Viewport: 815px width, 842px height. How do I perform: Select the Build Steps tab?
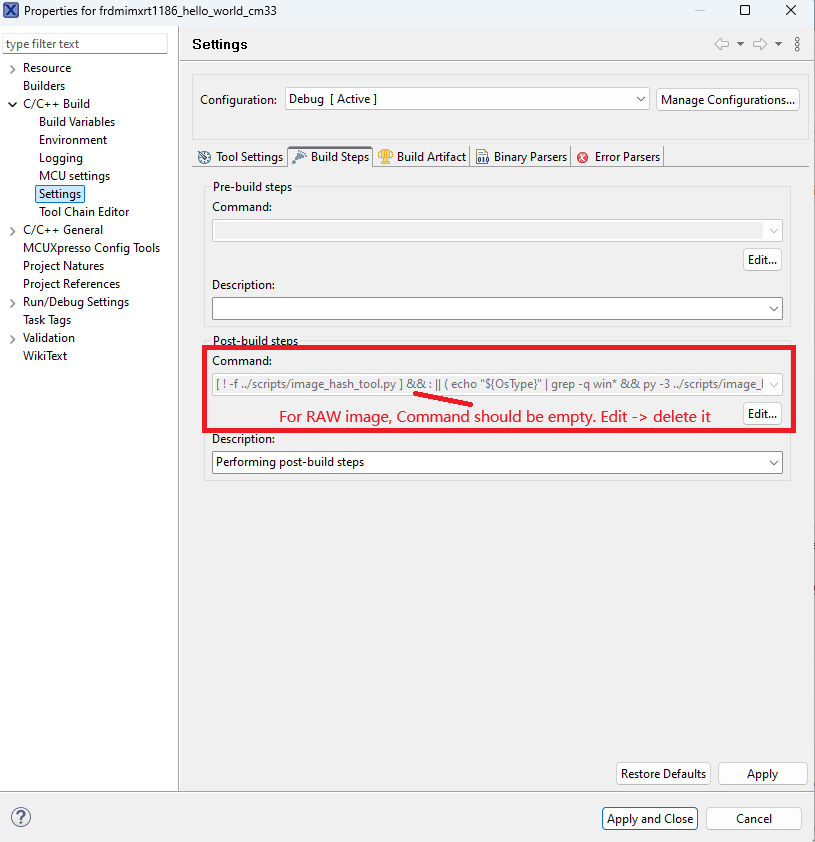click(x=330, y=157)
